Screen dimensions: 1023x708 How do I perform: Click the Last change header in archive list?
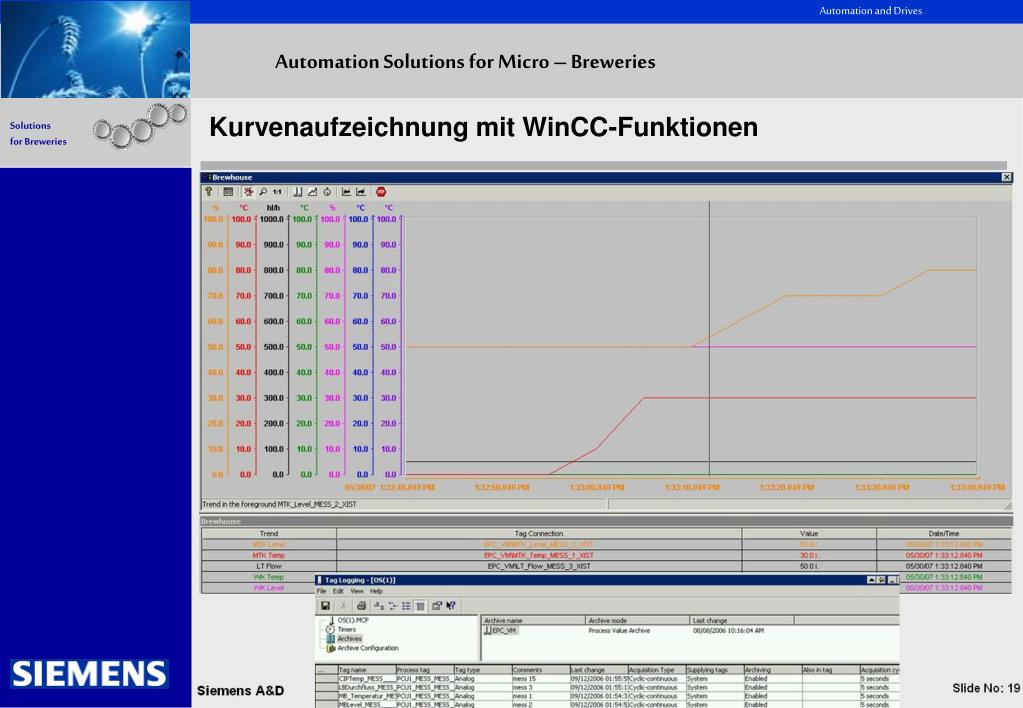tap(742, 621)
